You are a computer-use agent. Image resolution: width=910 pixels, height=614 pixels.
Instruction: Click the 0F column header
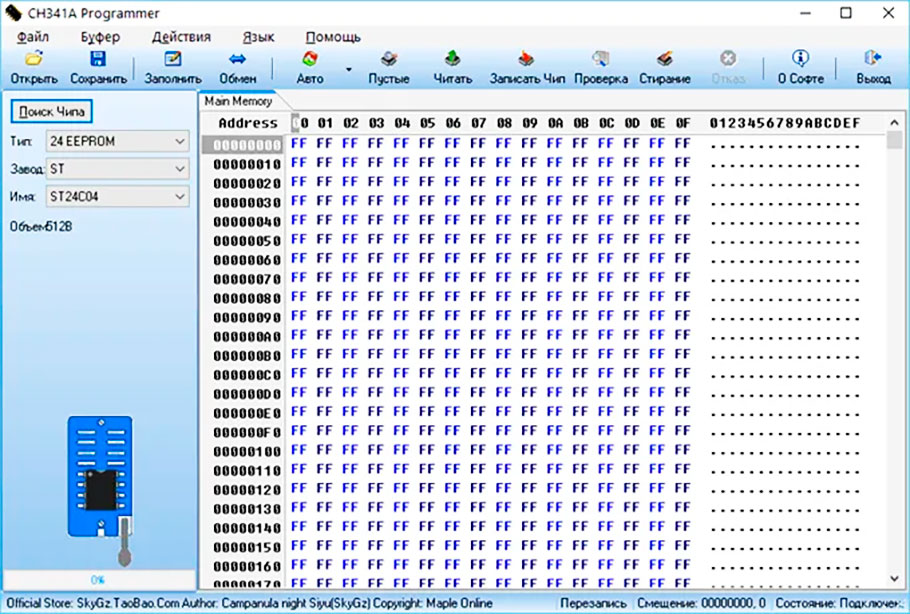coord(683,123)
